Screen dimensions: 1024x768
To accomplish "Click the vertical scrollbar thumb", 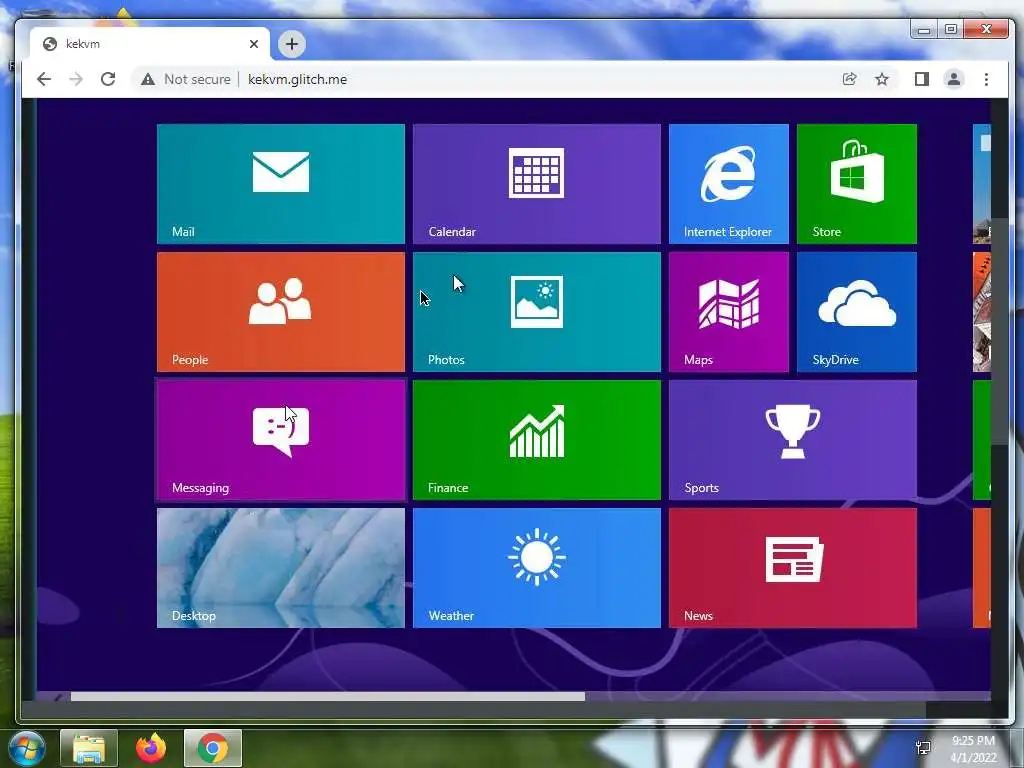I will 999,332.
